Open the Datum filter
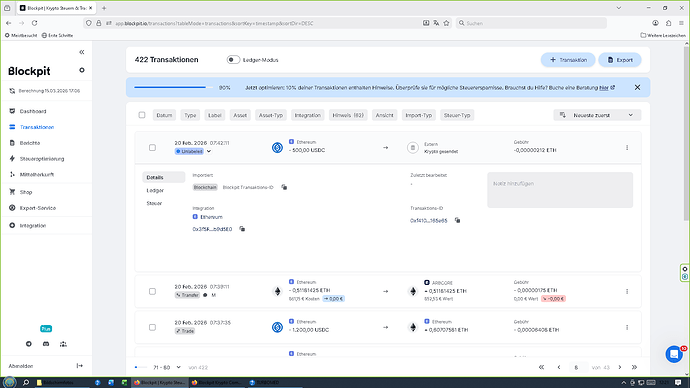 164,115
